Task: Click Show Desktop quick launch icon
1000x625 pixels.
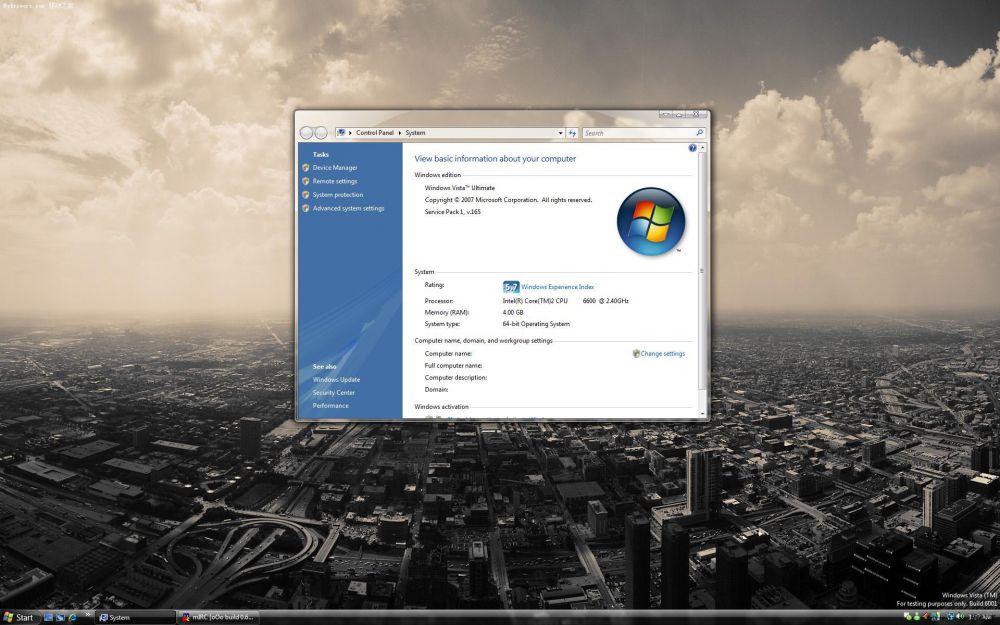Action: tap(48, 617)
